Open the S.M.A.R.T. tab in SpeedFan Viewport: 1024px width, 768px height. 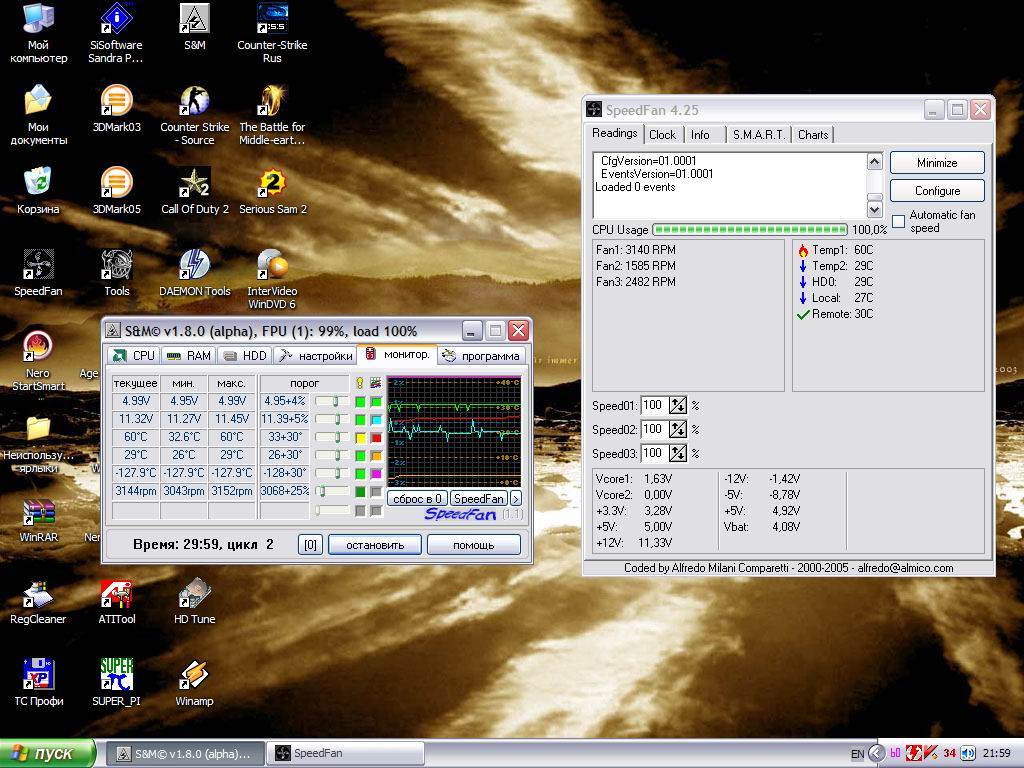click(759, 135)
